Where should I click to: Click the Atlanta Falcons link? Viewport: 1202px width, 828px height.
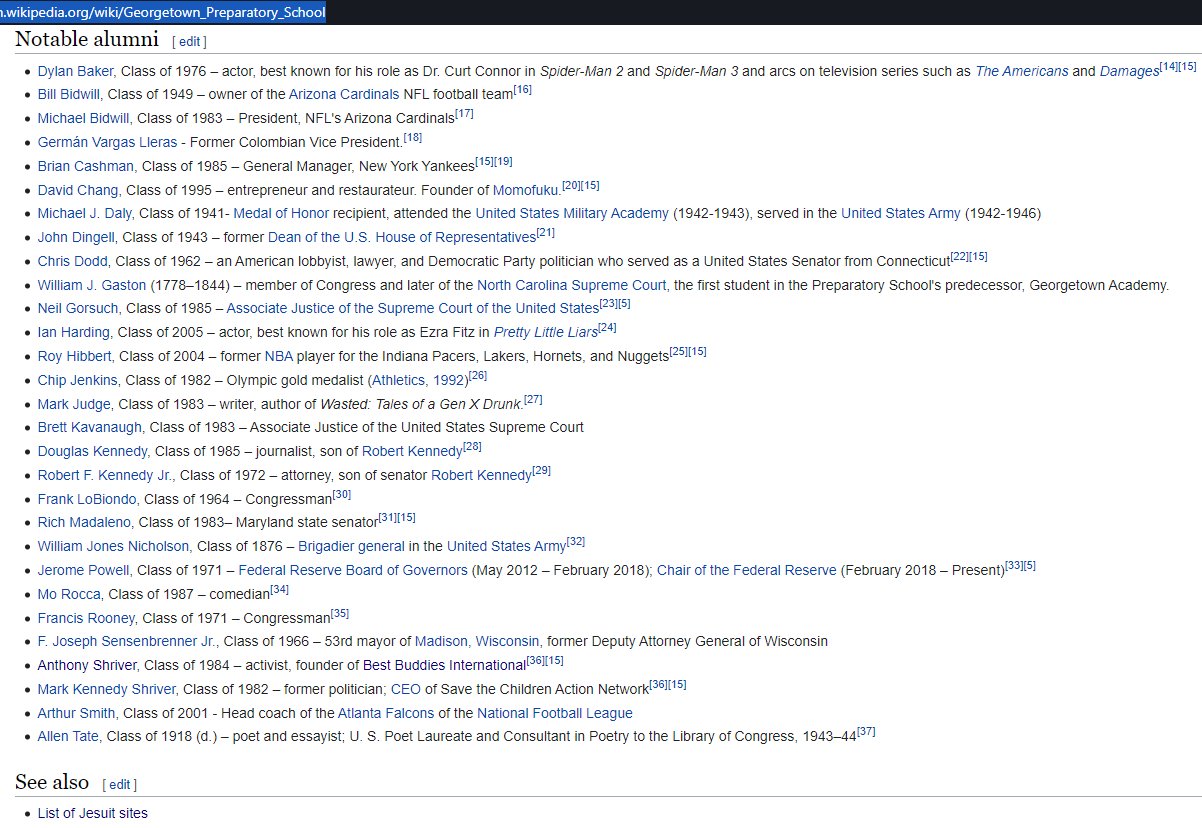coord(386,713)
